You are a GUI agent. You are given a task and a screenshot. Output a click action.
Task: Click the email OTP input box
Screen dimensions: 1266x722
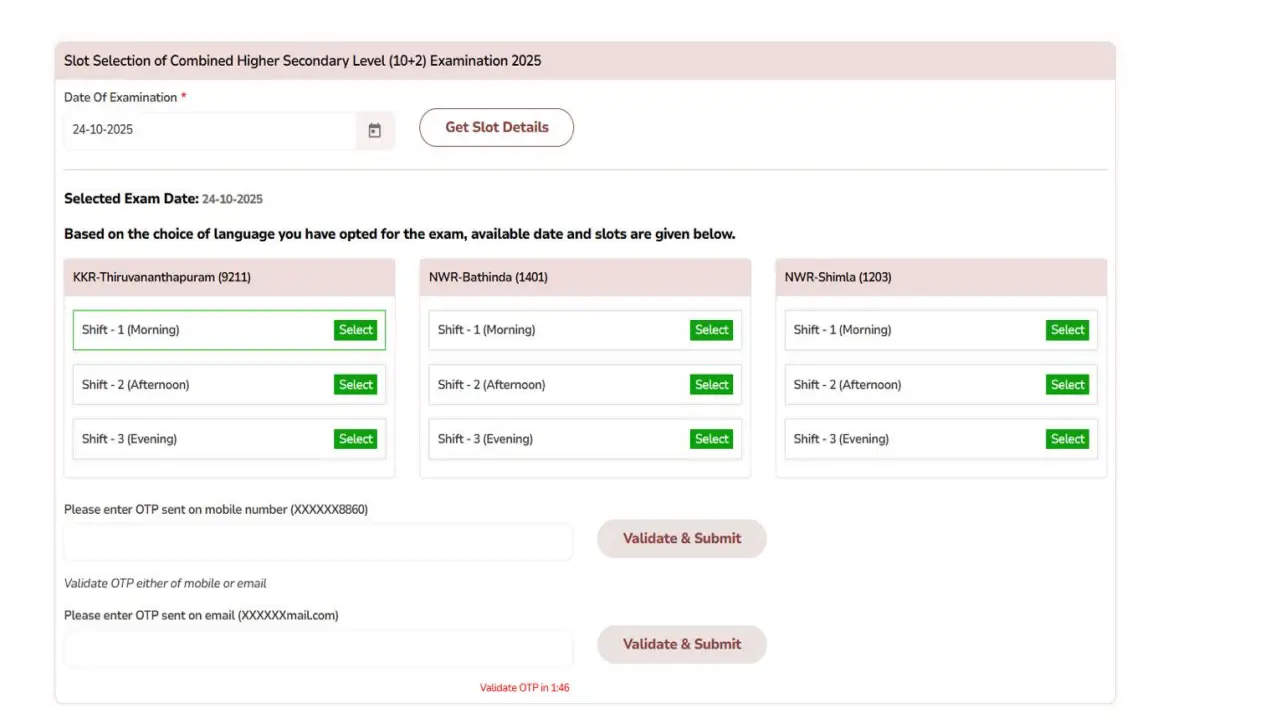pos(317,648)
